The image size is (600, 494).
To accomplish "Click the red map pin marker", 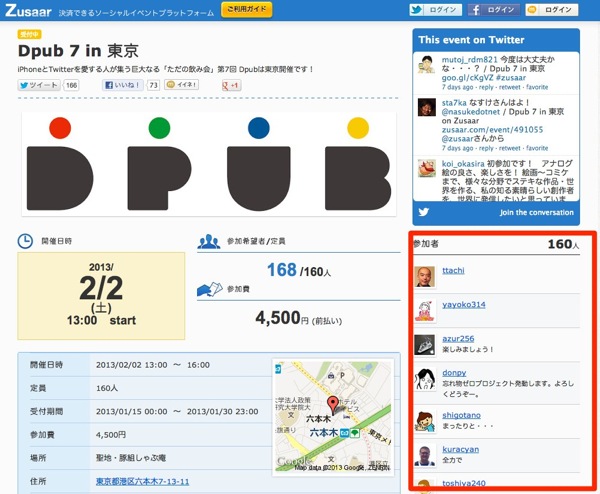I will (x=333, y=404).
